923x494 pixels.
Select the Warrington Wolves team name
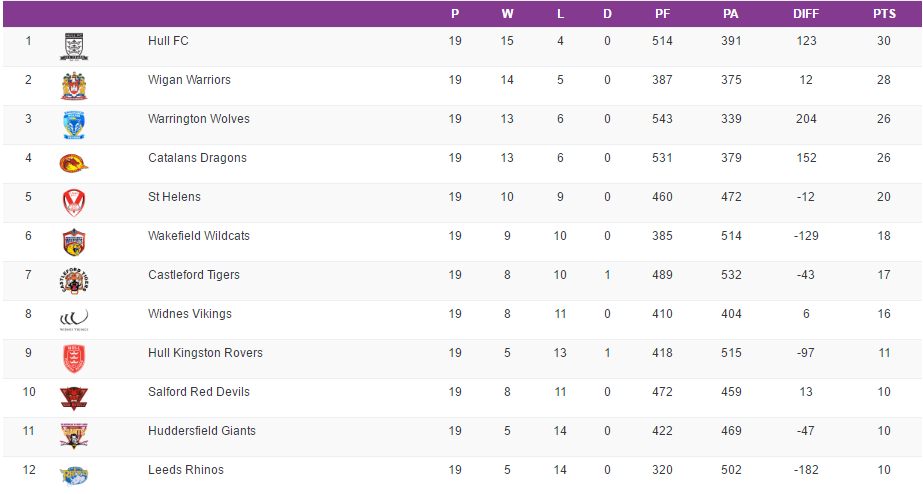(x=199, y=119)
